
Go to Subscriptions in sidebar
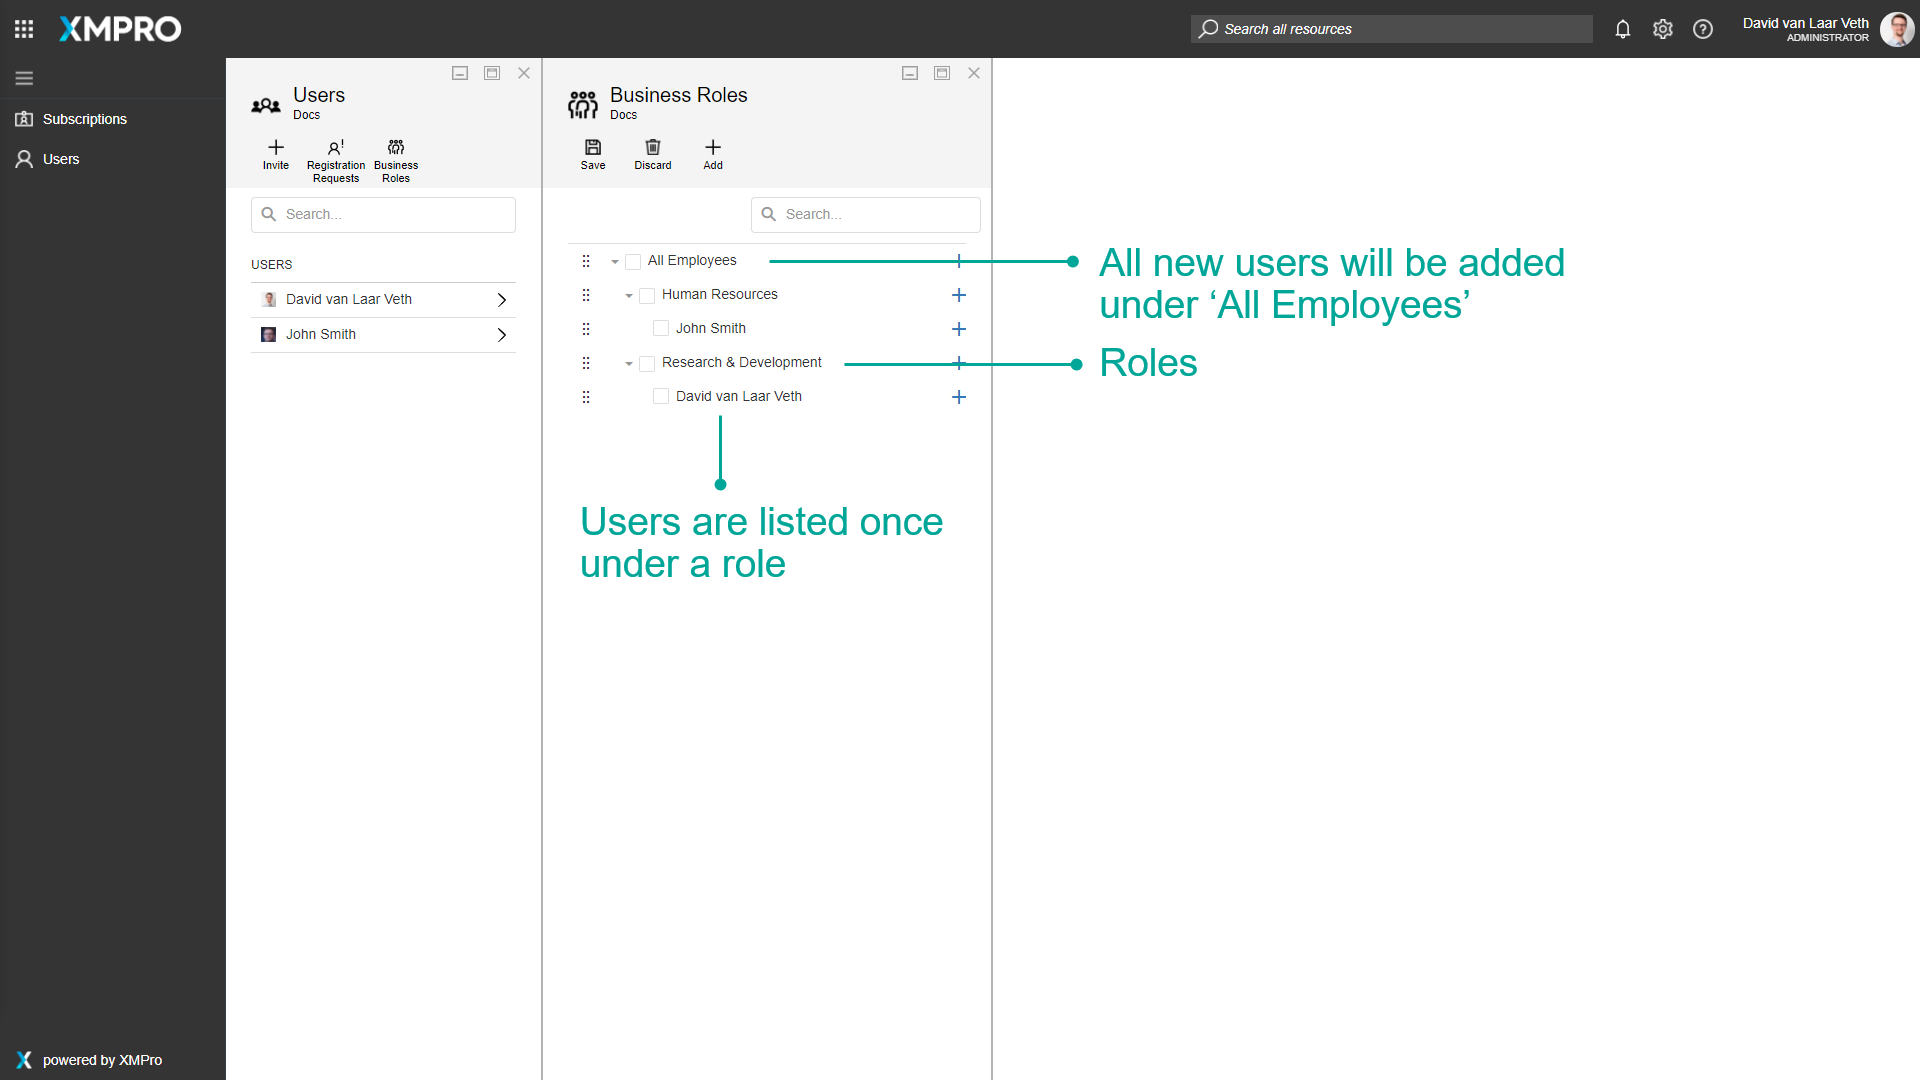coord(84,119)
